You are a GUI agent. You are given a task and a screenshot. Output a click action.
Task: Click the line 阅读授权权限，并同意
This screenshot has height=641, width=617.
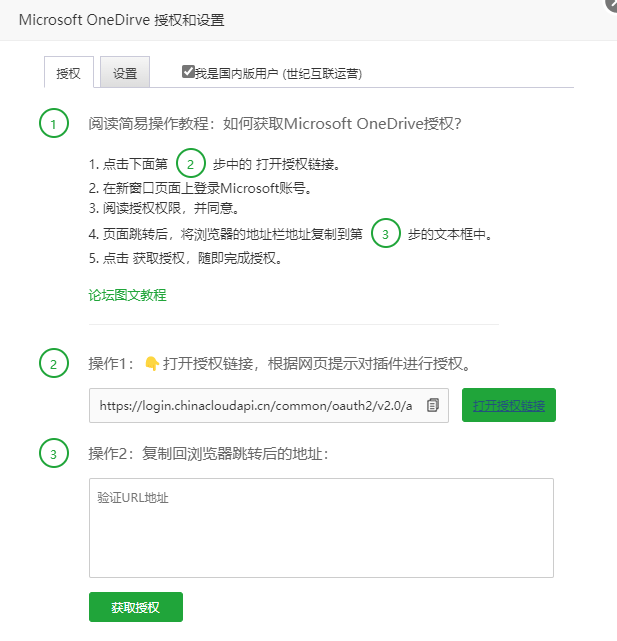coord(164,208)
